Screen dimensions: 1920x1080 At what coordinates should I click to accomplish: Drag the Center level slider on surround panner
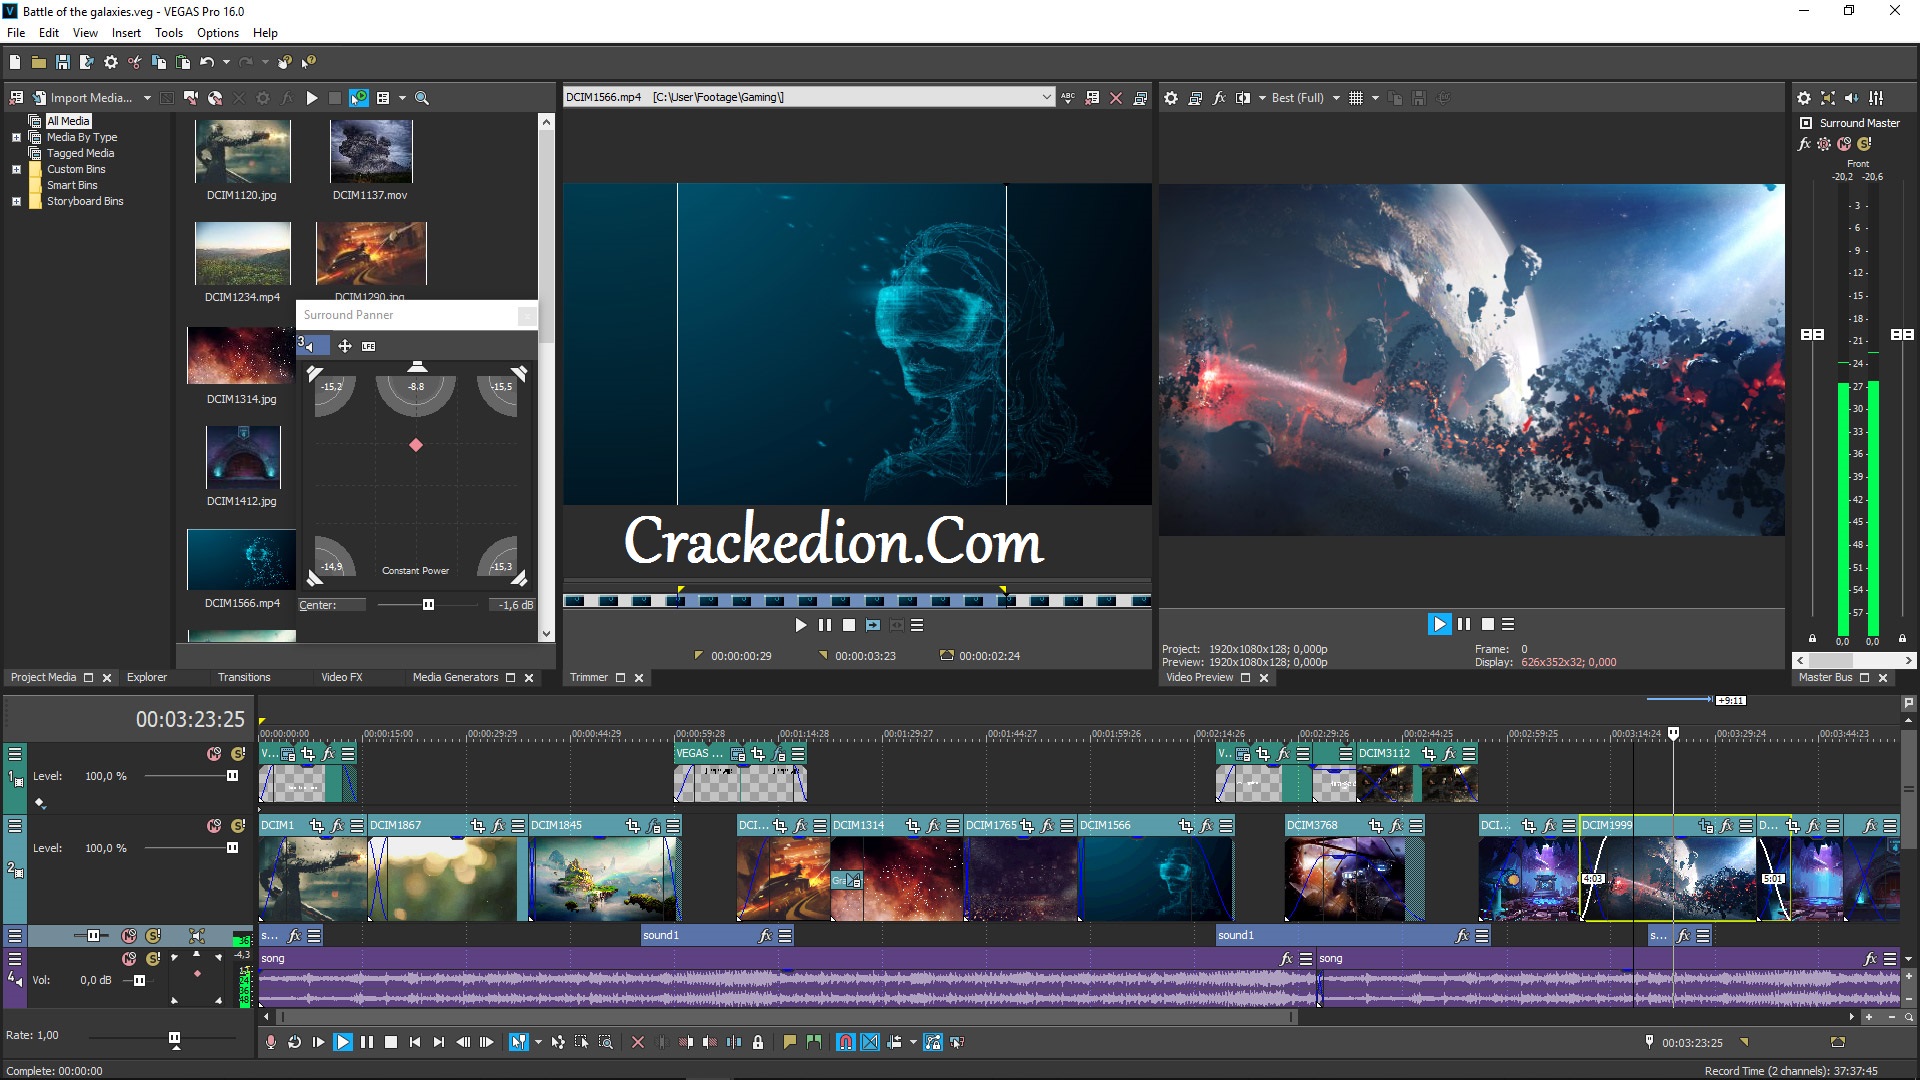pos(426,605)
